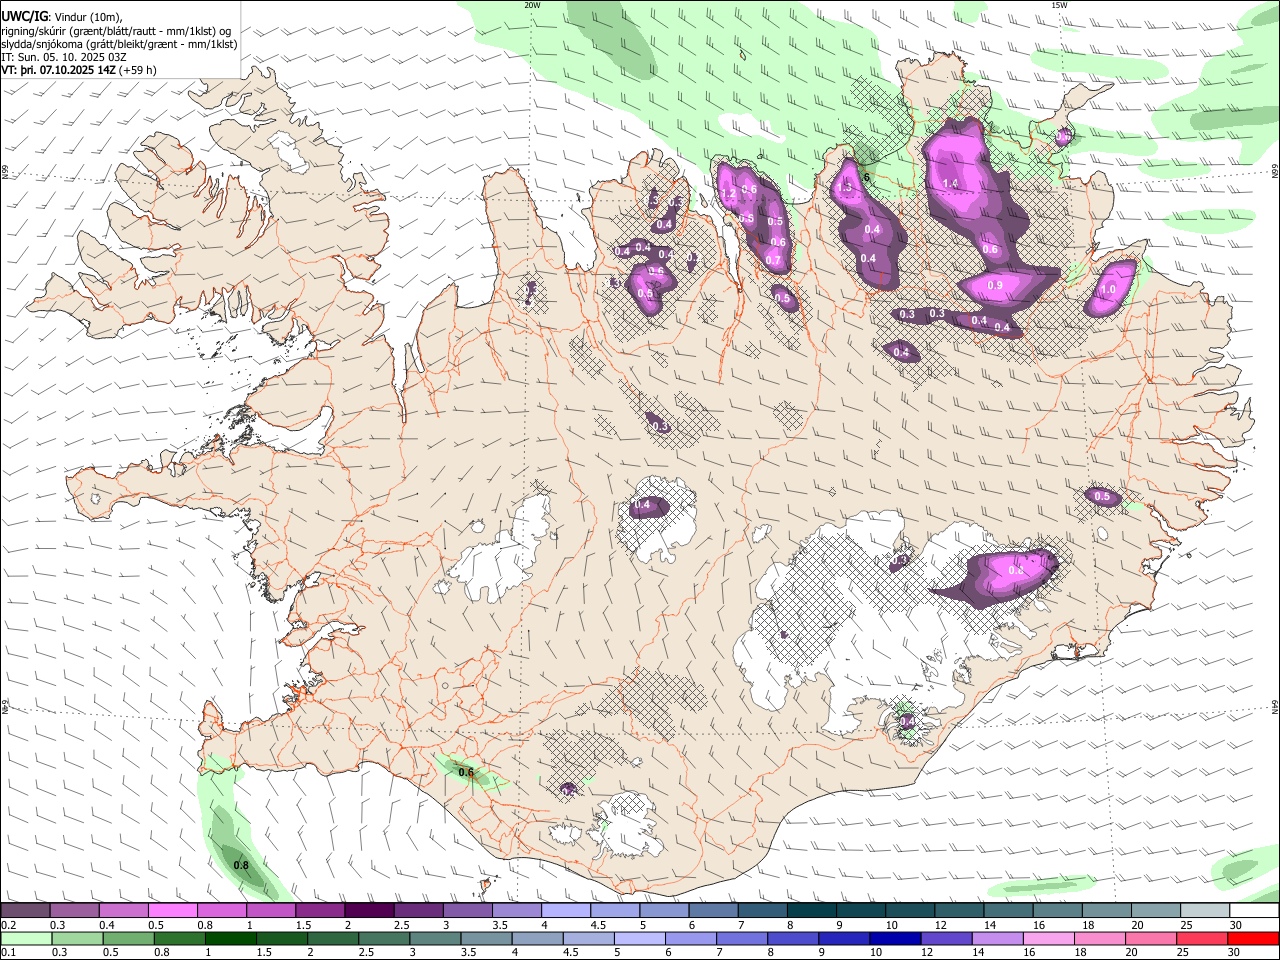Click the upper legend swatch between 0.5 and 0.8
Viewport: 1280px width, 960px height.
click(x=172, y=911)
